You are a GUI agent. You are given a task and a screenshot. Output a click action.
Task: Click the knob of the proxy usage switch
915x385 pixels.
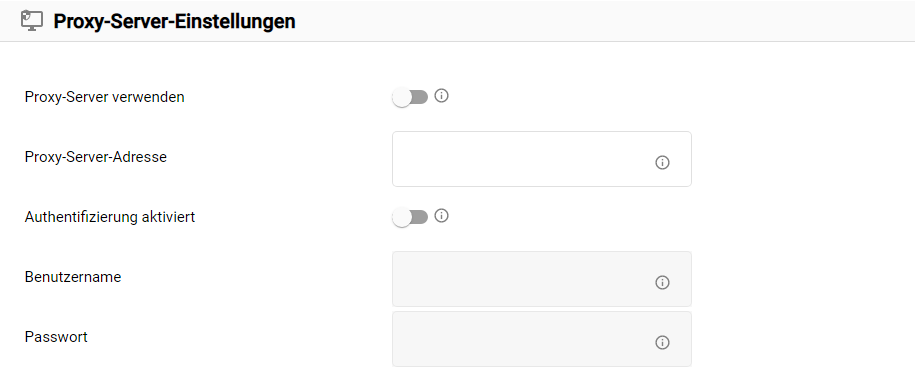click(x=401, y=97)
